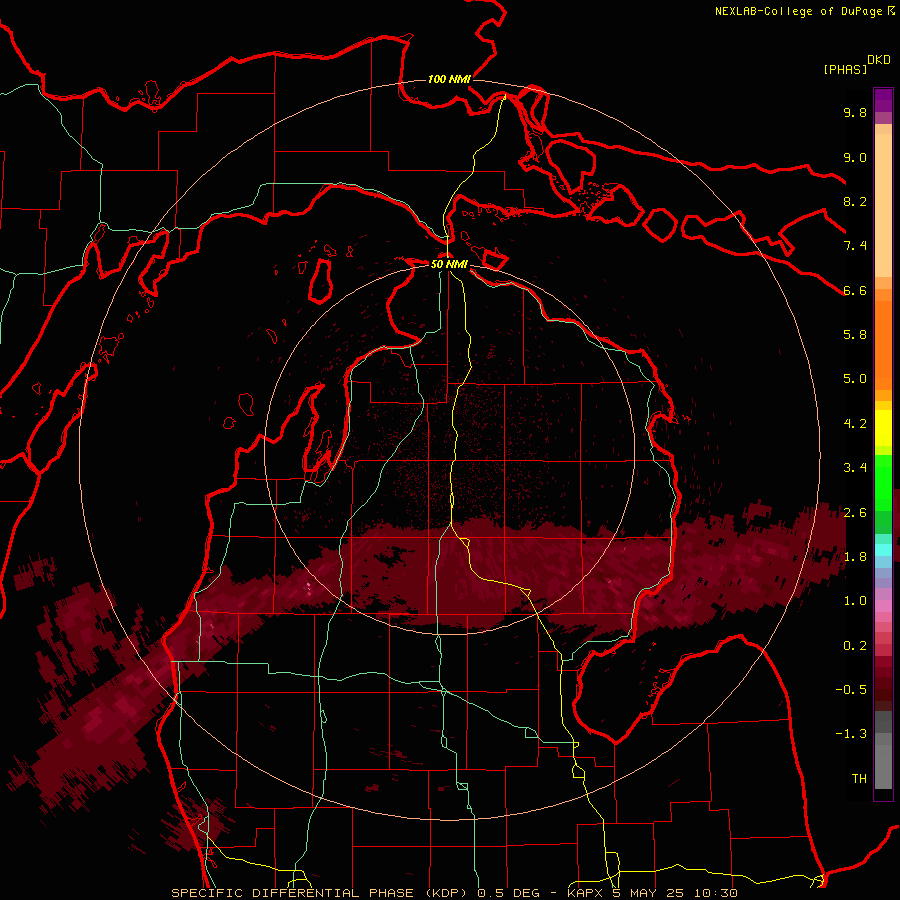900x900 pixels.
Task: Pick the yellow color bar segment
Action: coord(883,428)
